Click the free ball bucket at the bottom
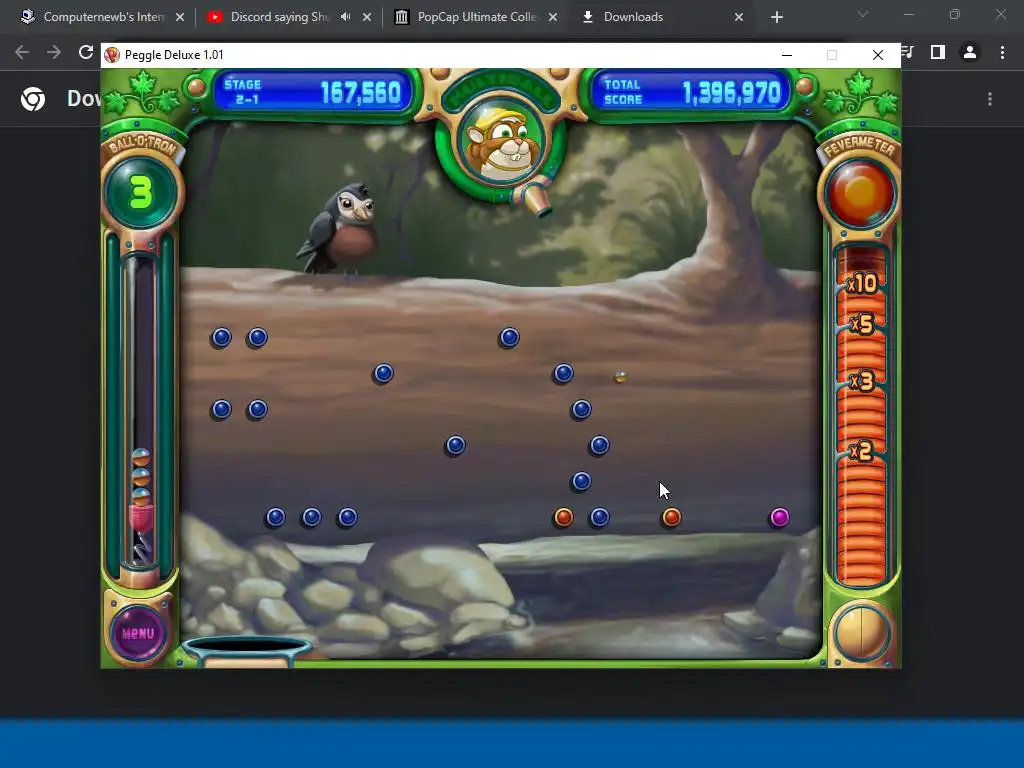 tap(247, 650)
